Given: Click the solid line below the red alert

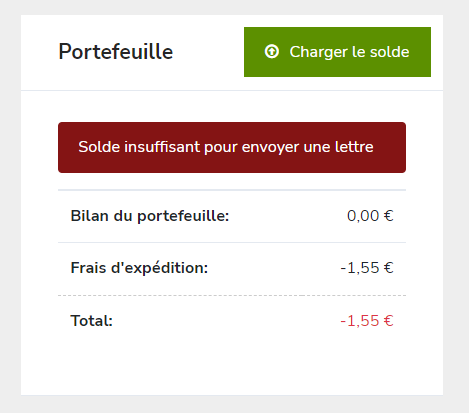Looking at the screenshot, I should click(232, 190).
